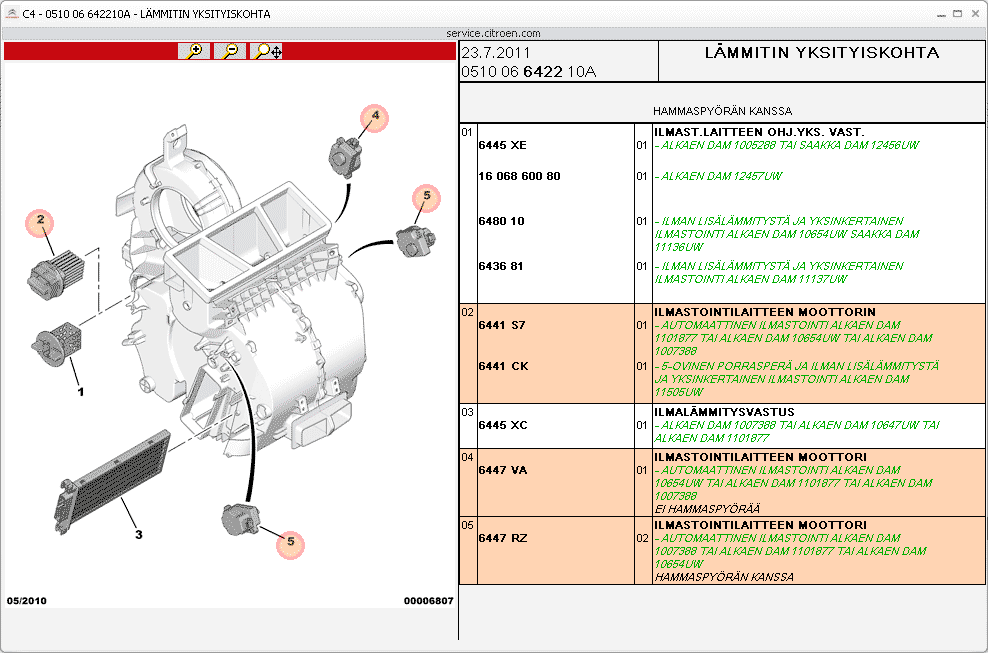Click the zoom and pan magnifier icon
The image size is (988, 653).
[266, 51]
